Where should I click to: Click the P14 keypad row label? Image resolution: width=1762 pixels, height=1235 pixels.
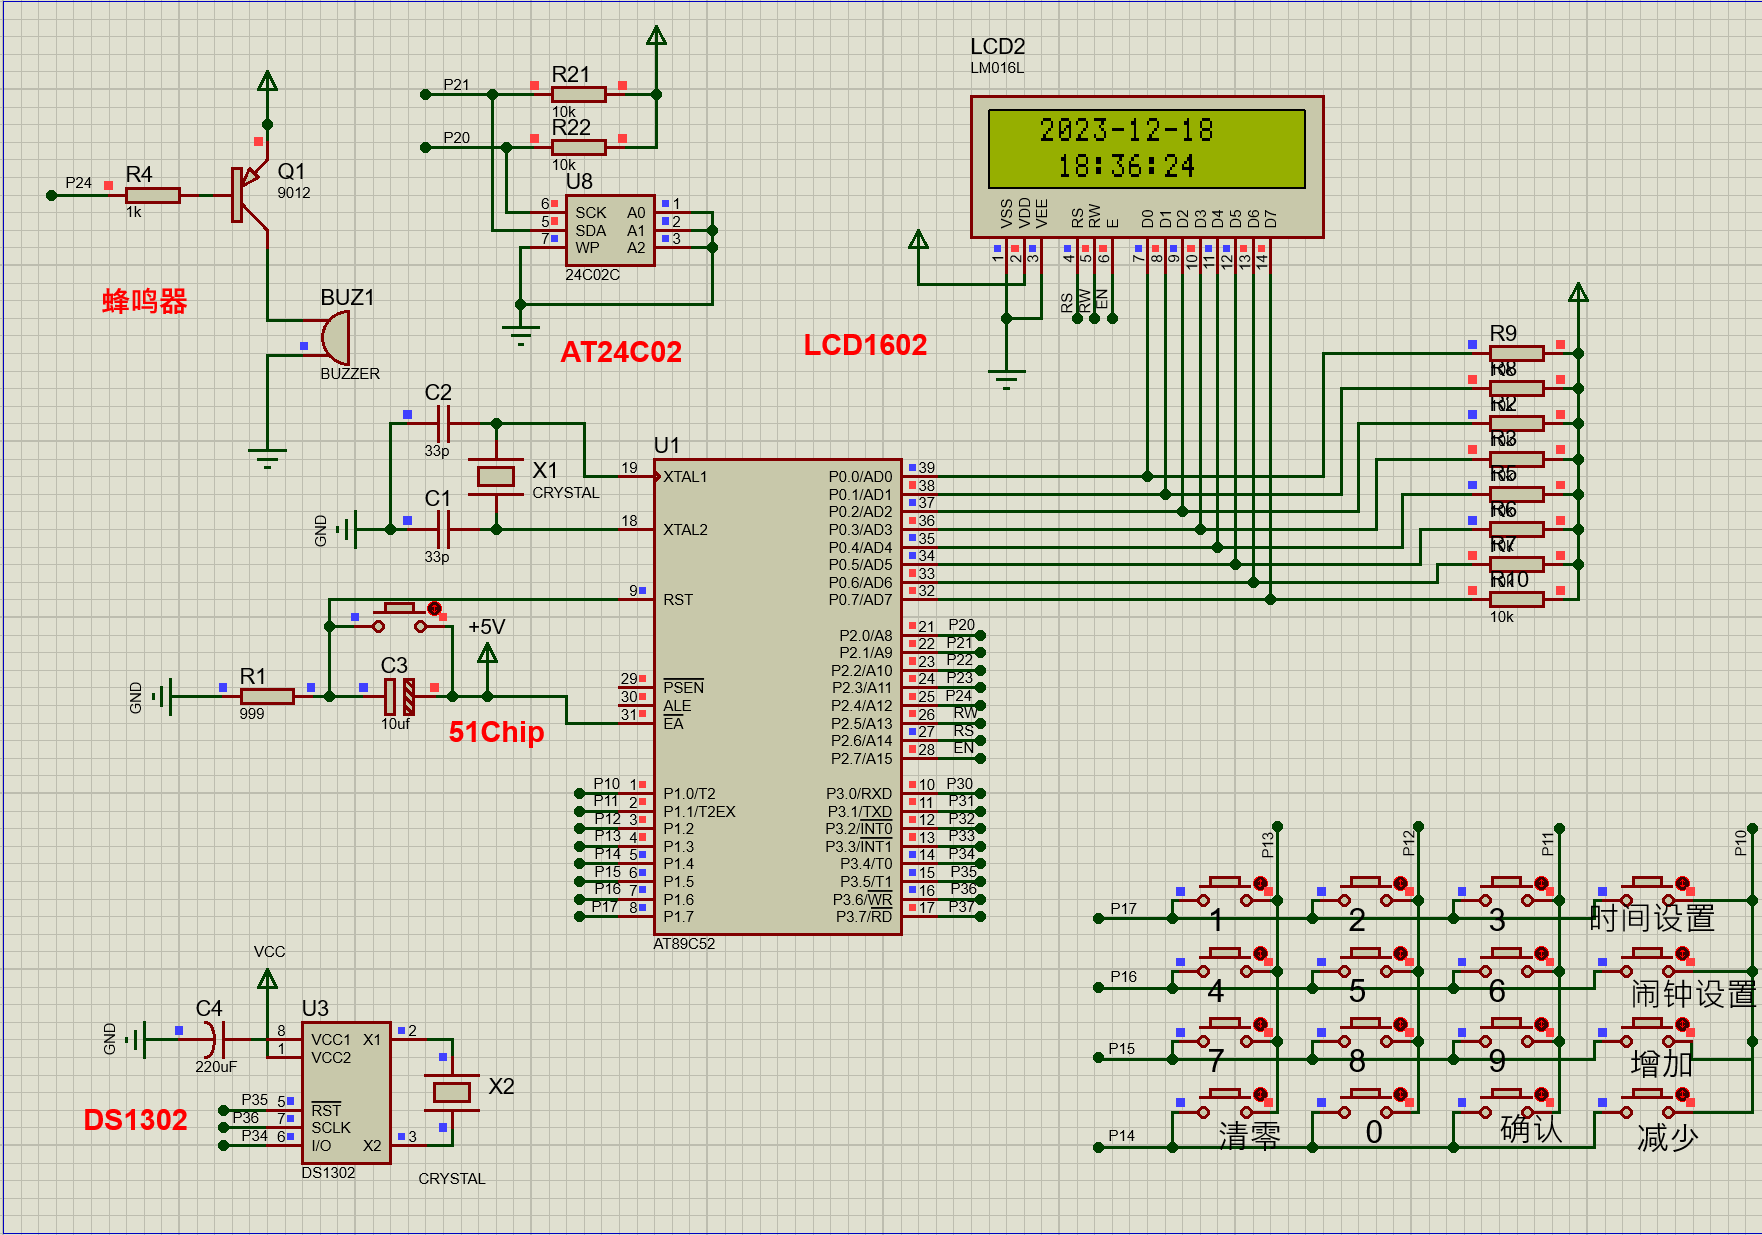click(x=1121, y=1136)
